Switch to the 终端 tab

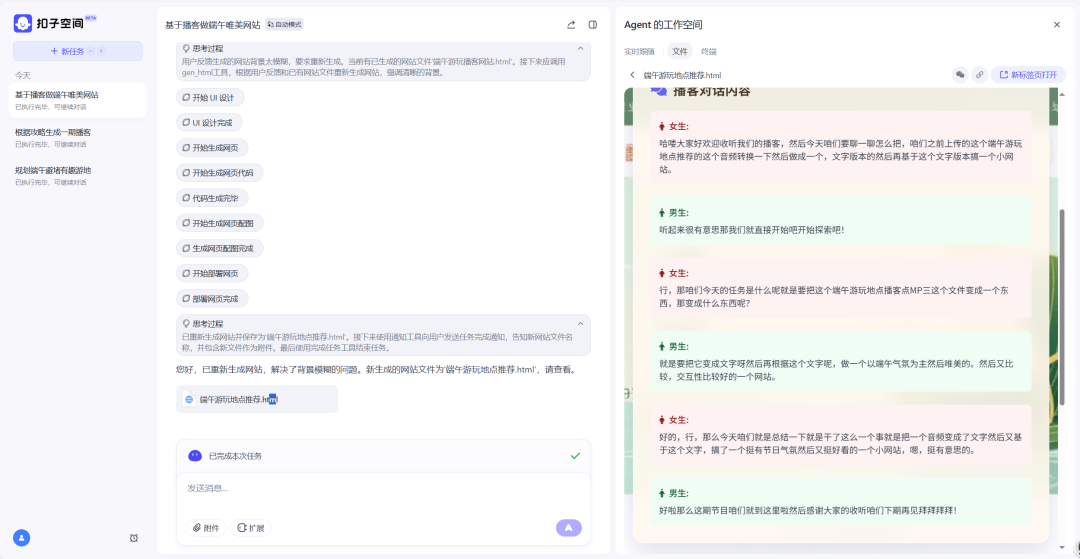tap(709, 52)
